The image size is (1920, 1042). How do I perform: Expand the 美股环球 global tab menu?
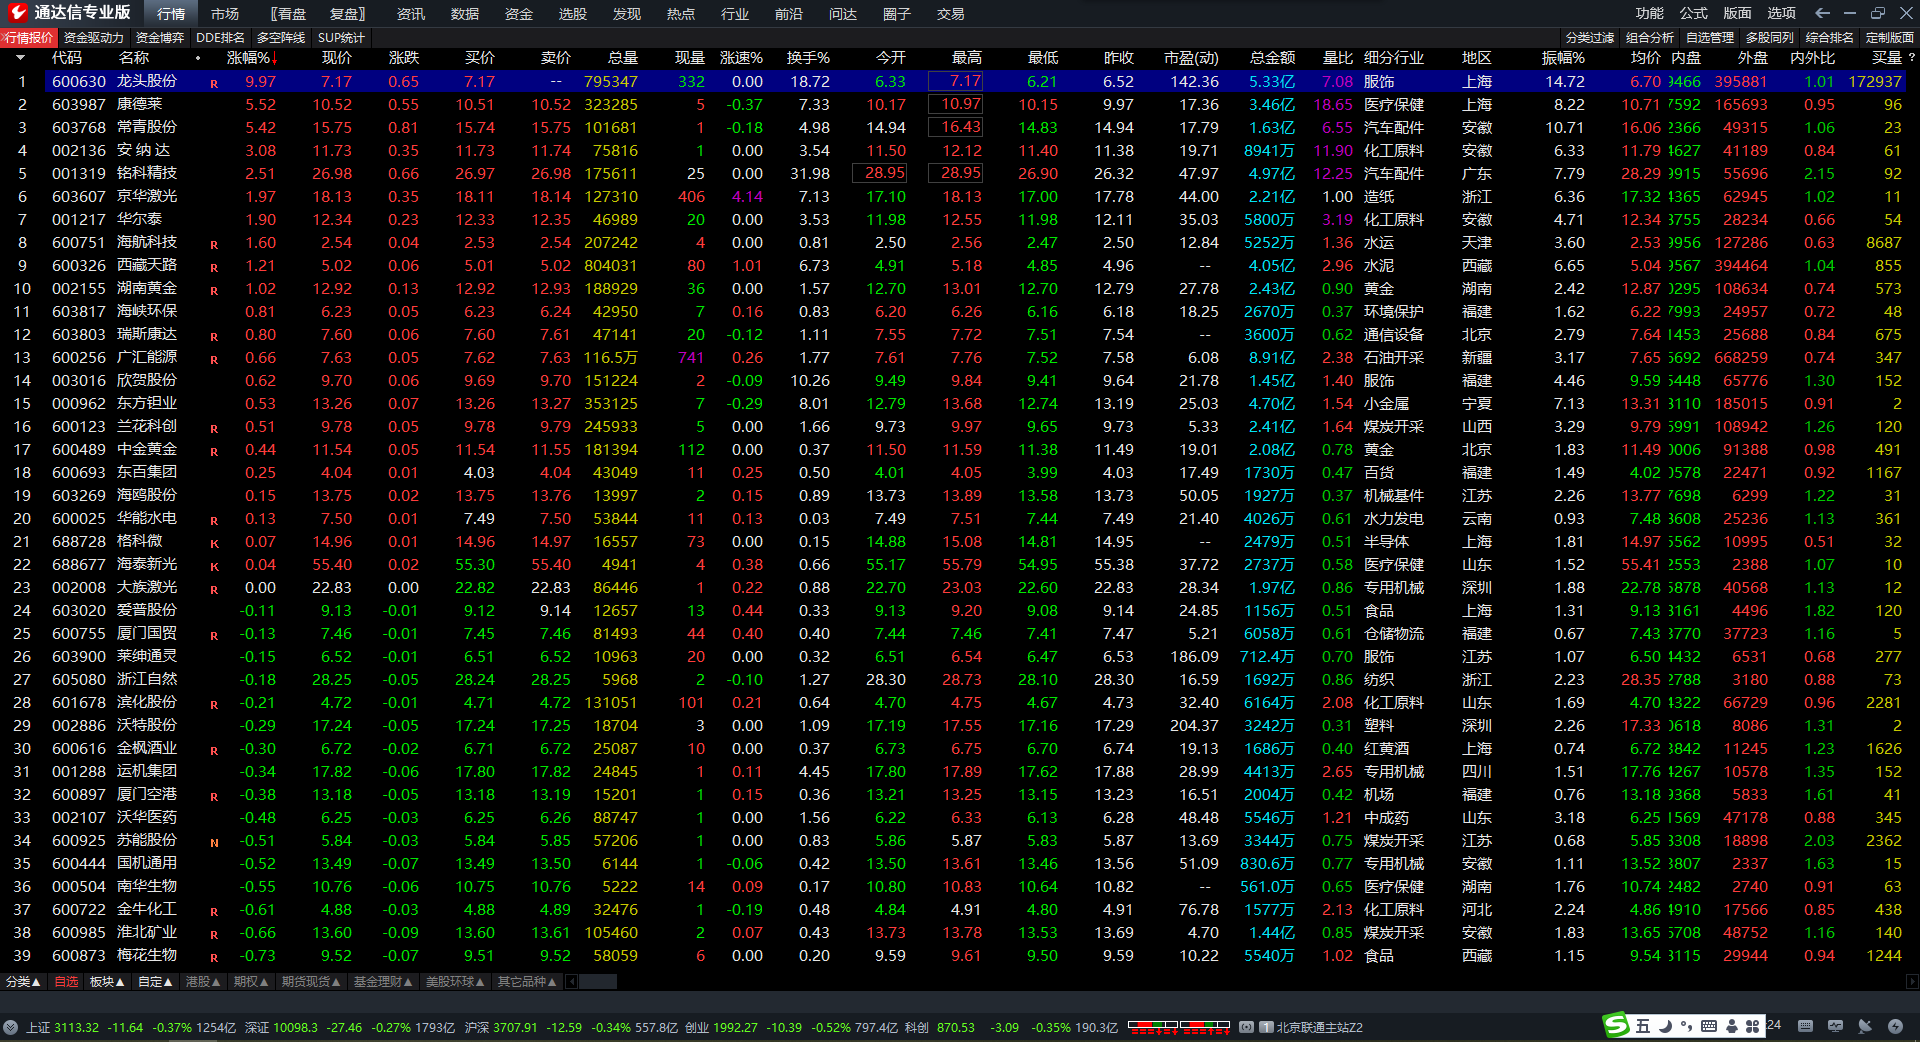(x=455, y=982)
